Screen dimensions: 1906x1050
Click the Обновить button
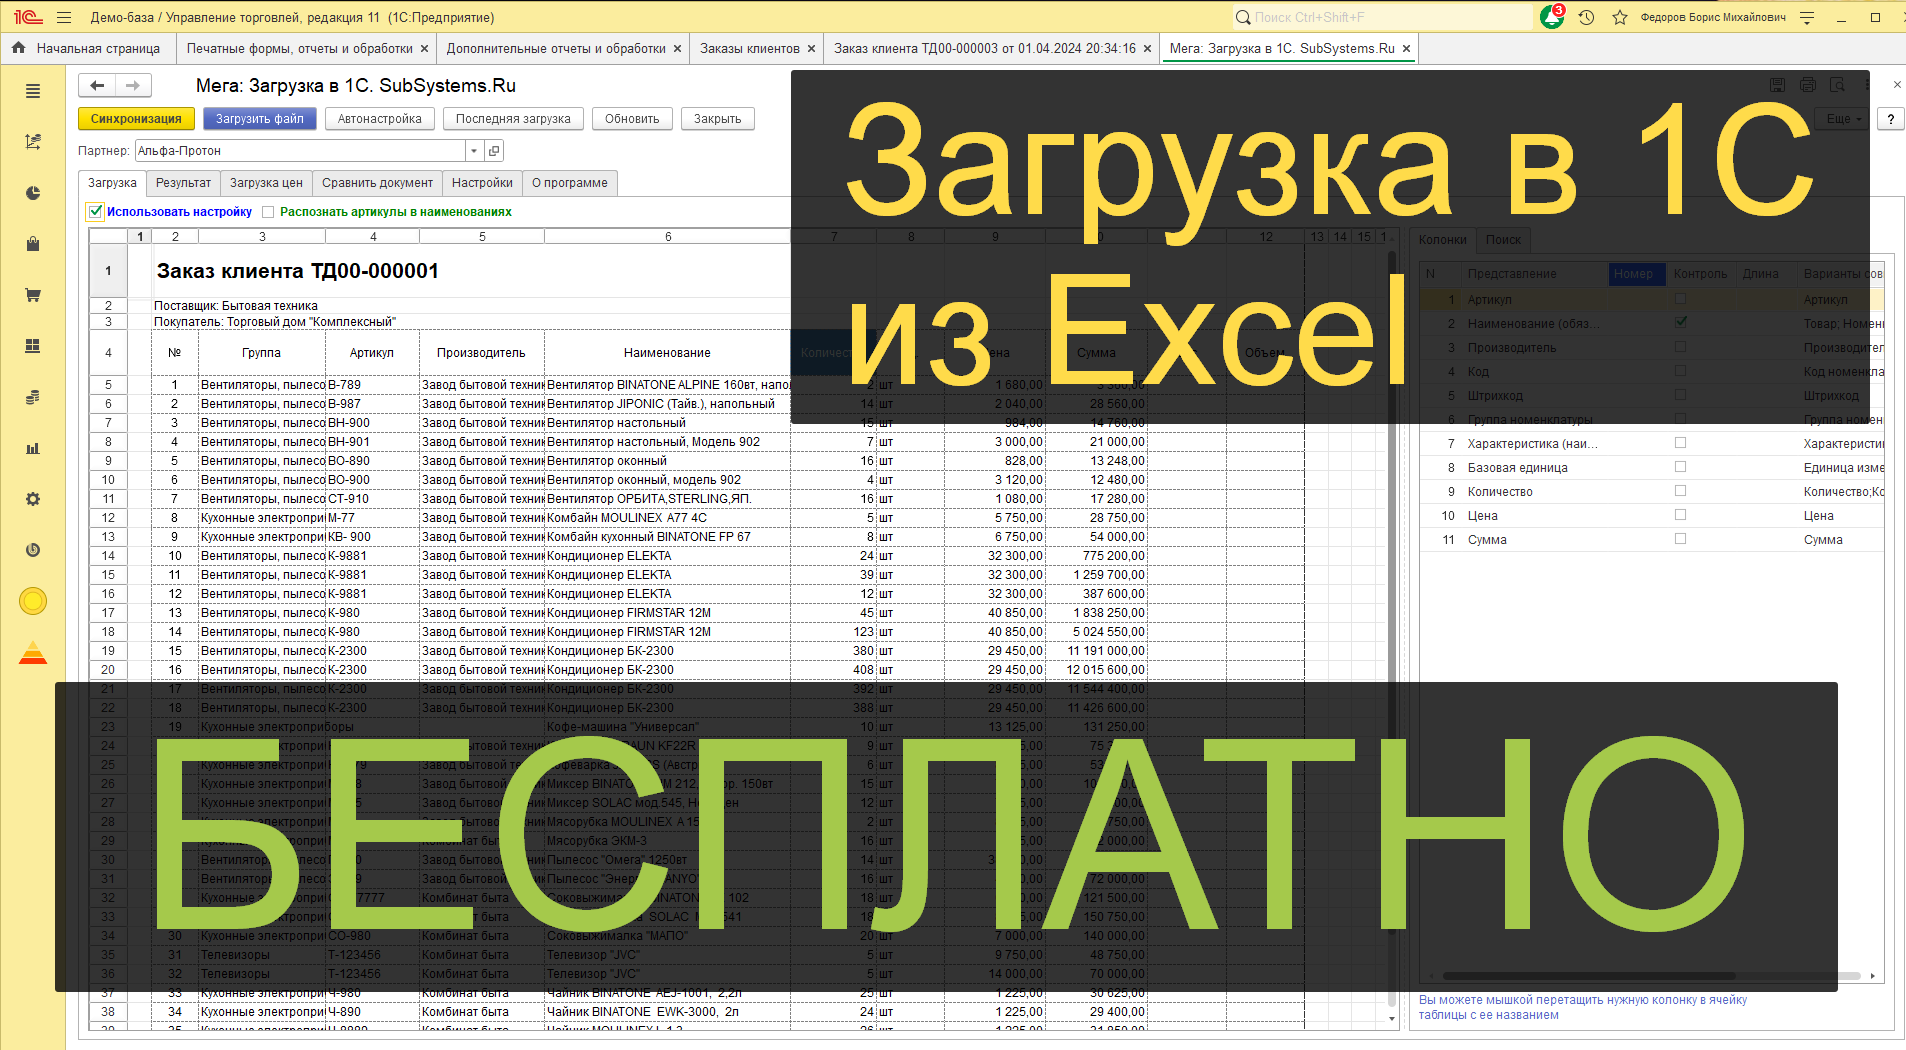[x=632, y=119]
